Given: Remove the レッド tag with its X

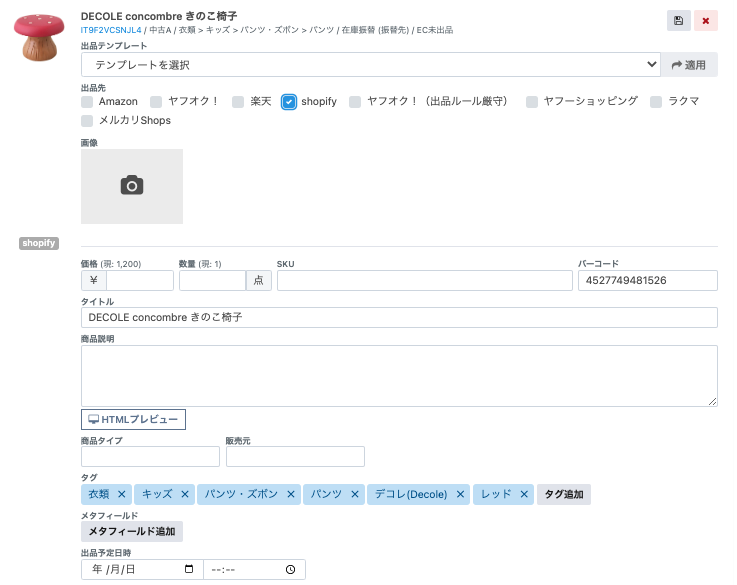Looking at the screenshot, I should 524,494.
